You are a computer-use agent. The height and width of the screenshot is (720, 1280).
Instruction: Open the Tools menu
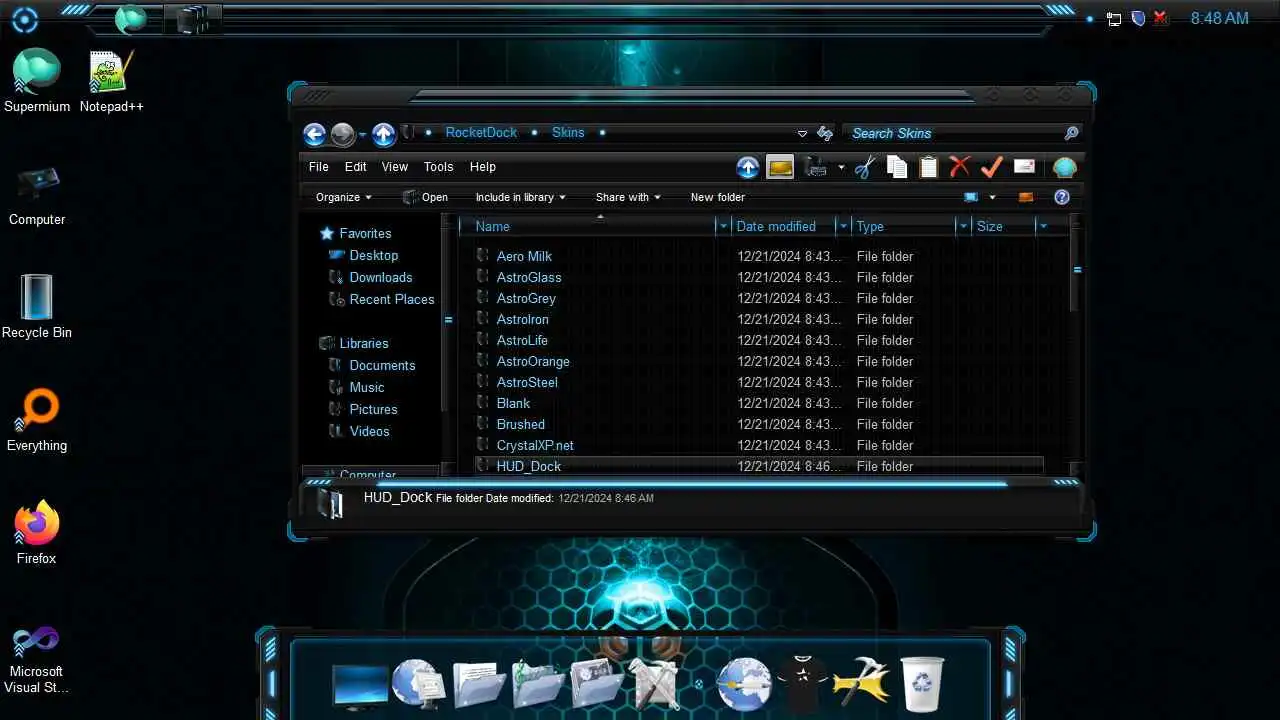(x=438, y=167)
